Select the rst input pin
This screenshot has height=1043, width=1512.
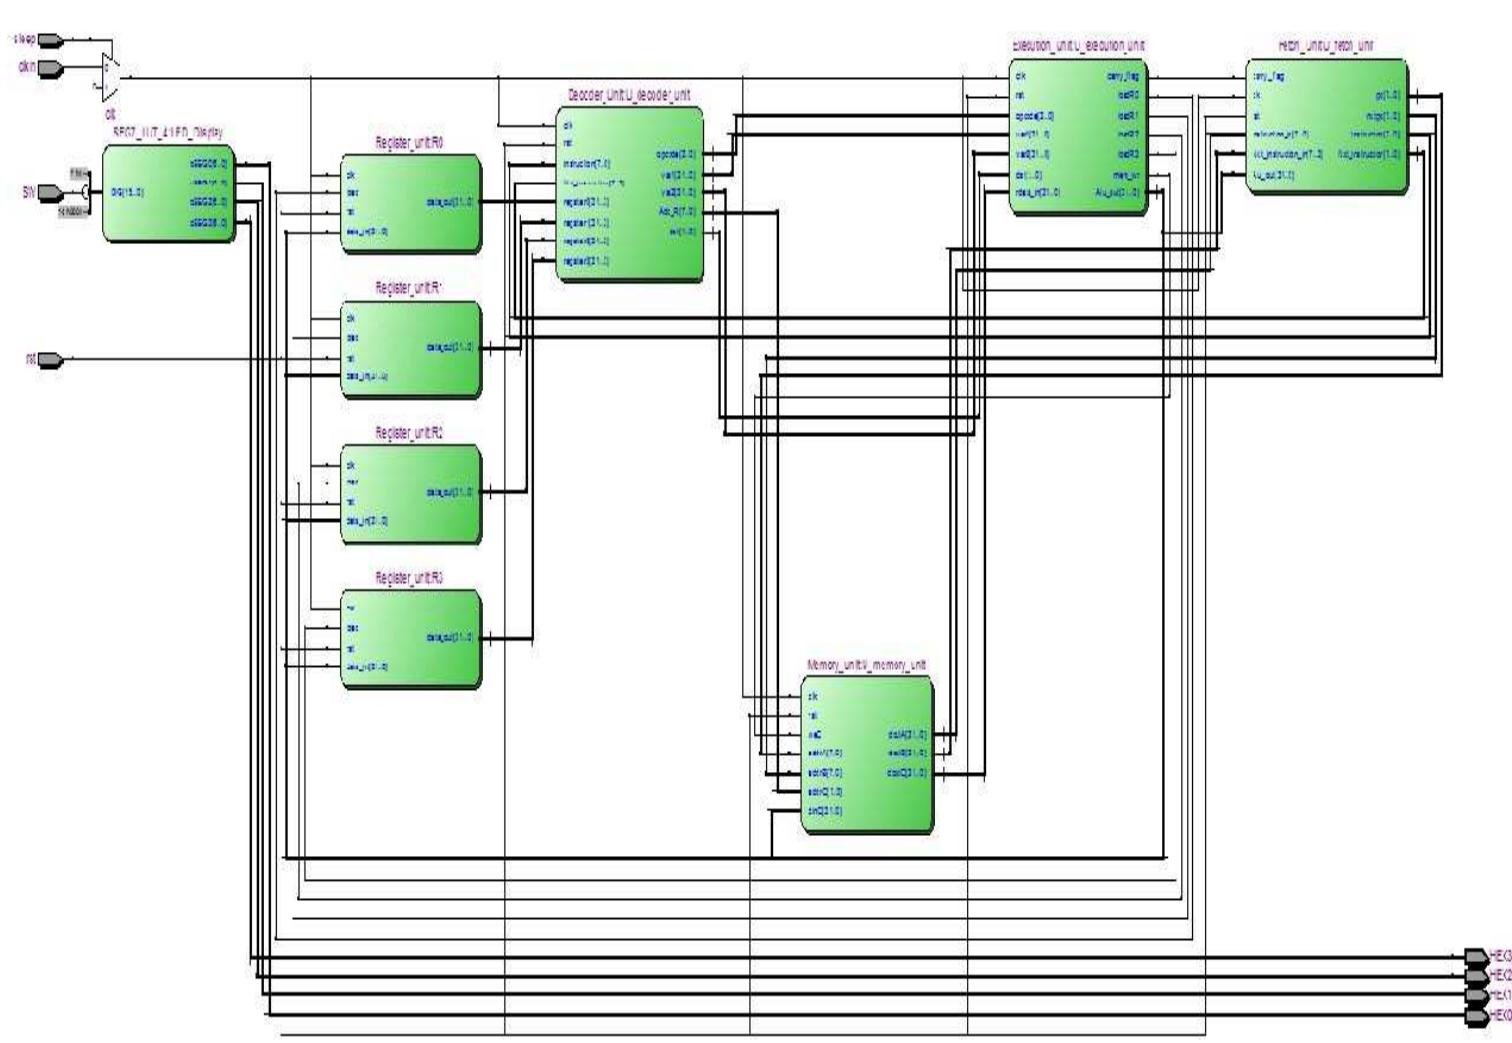click(50, 359)
